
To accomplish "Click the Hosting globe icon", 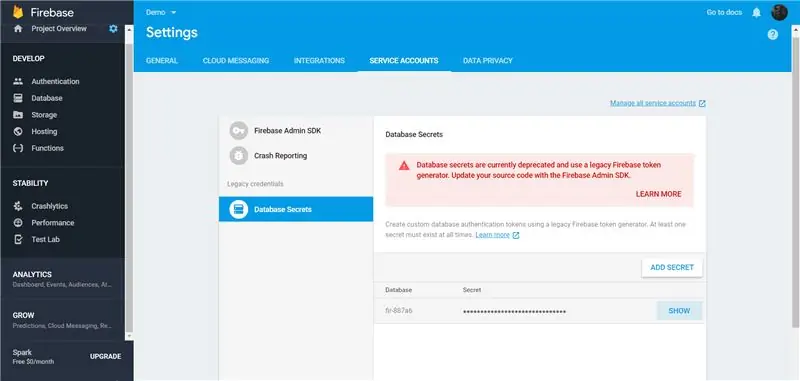I will tap(18, 132).
